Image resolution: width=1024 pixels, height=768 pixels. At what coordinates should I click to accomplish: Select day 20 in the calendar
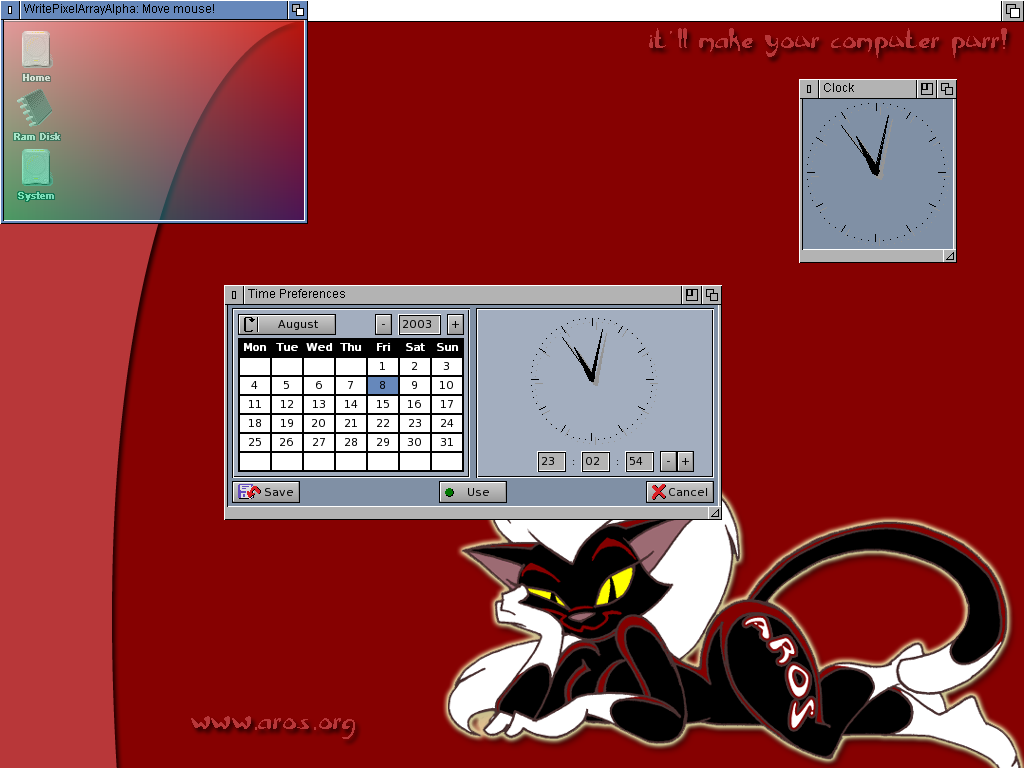click(319, 423)
